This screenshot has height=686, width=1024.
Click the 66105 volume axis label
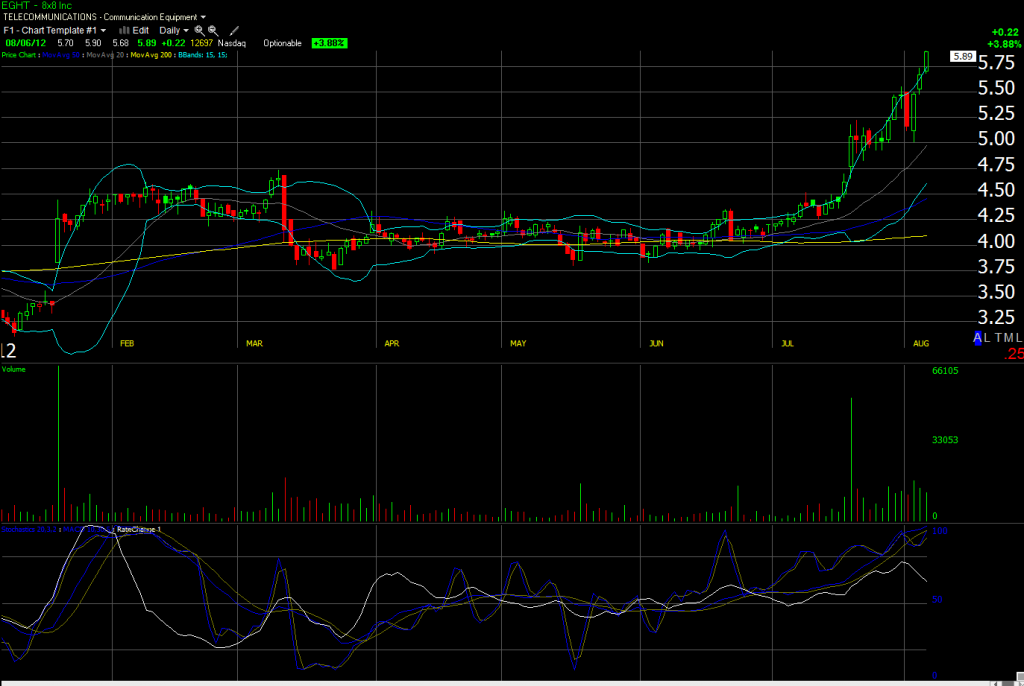pyautogui.click(x=945, y=370)
